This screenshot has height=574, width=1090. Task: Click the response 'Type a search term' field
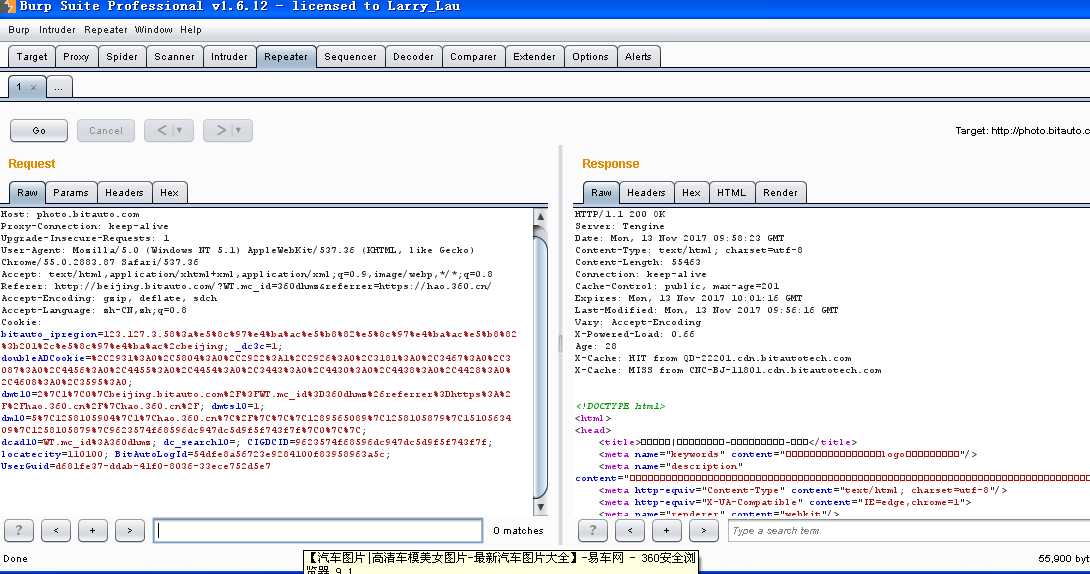click(909, 530)
